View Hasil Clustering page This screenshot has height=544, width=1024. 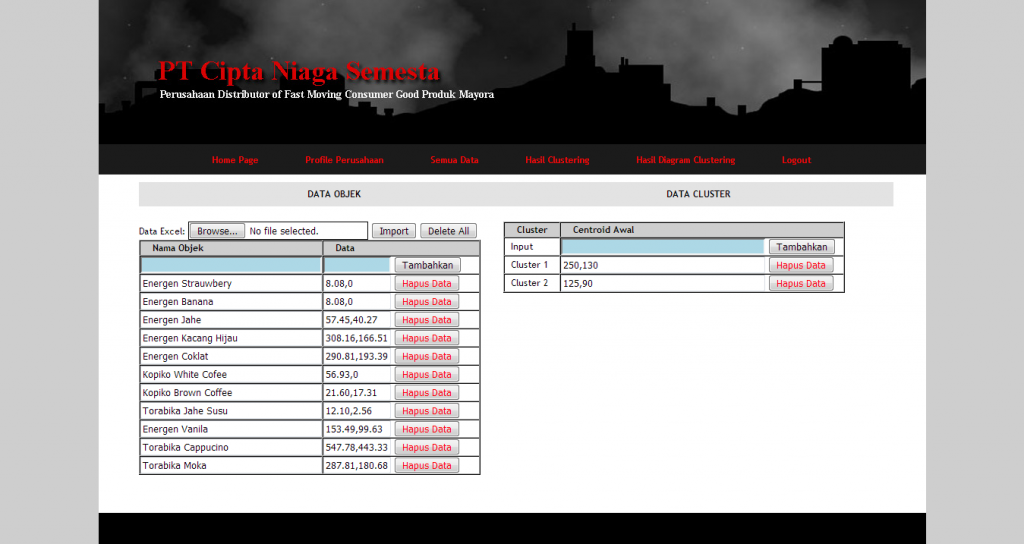coord(557,160)
